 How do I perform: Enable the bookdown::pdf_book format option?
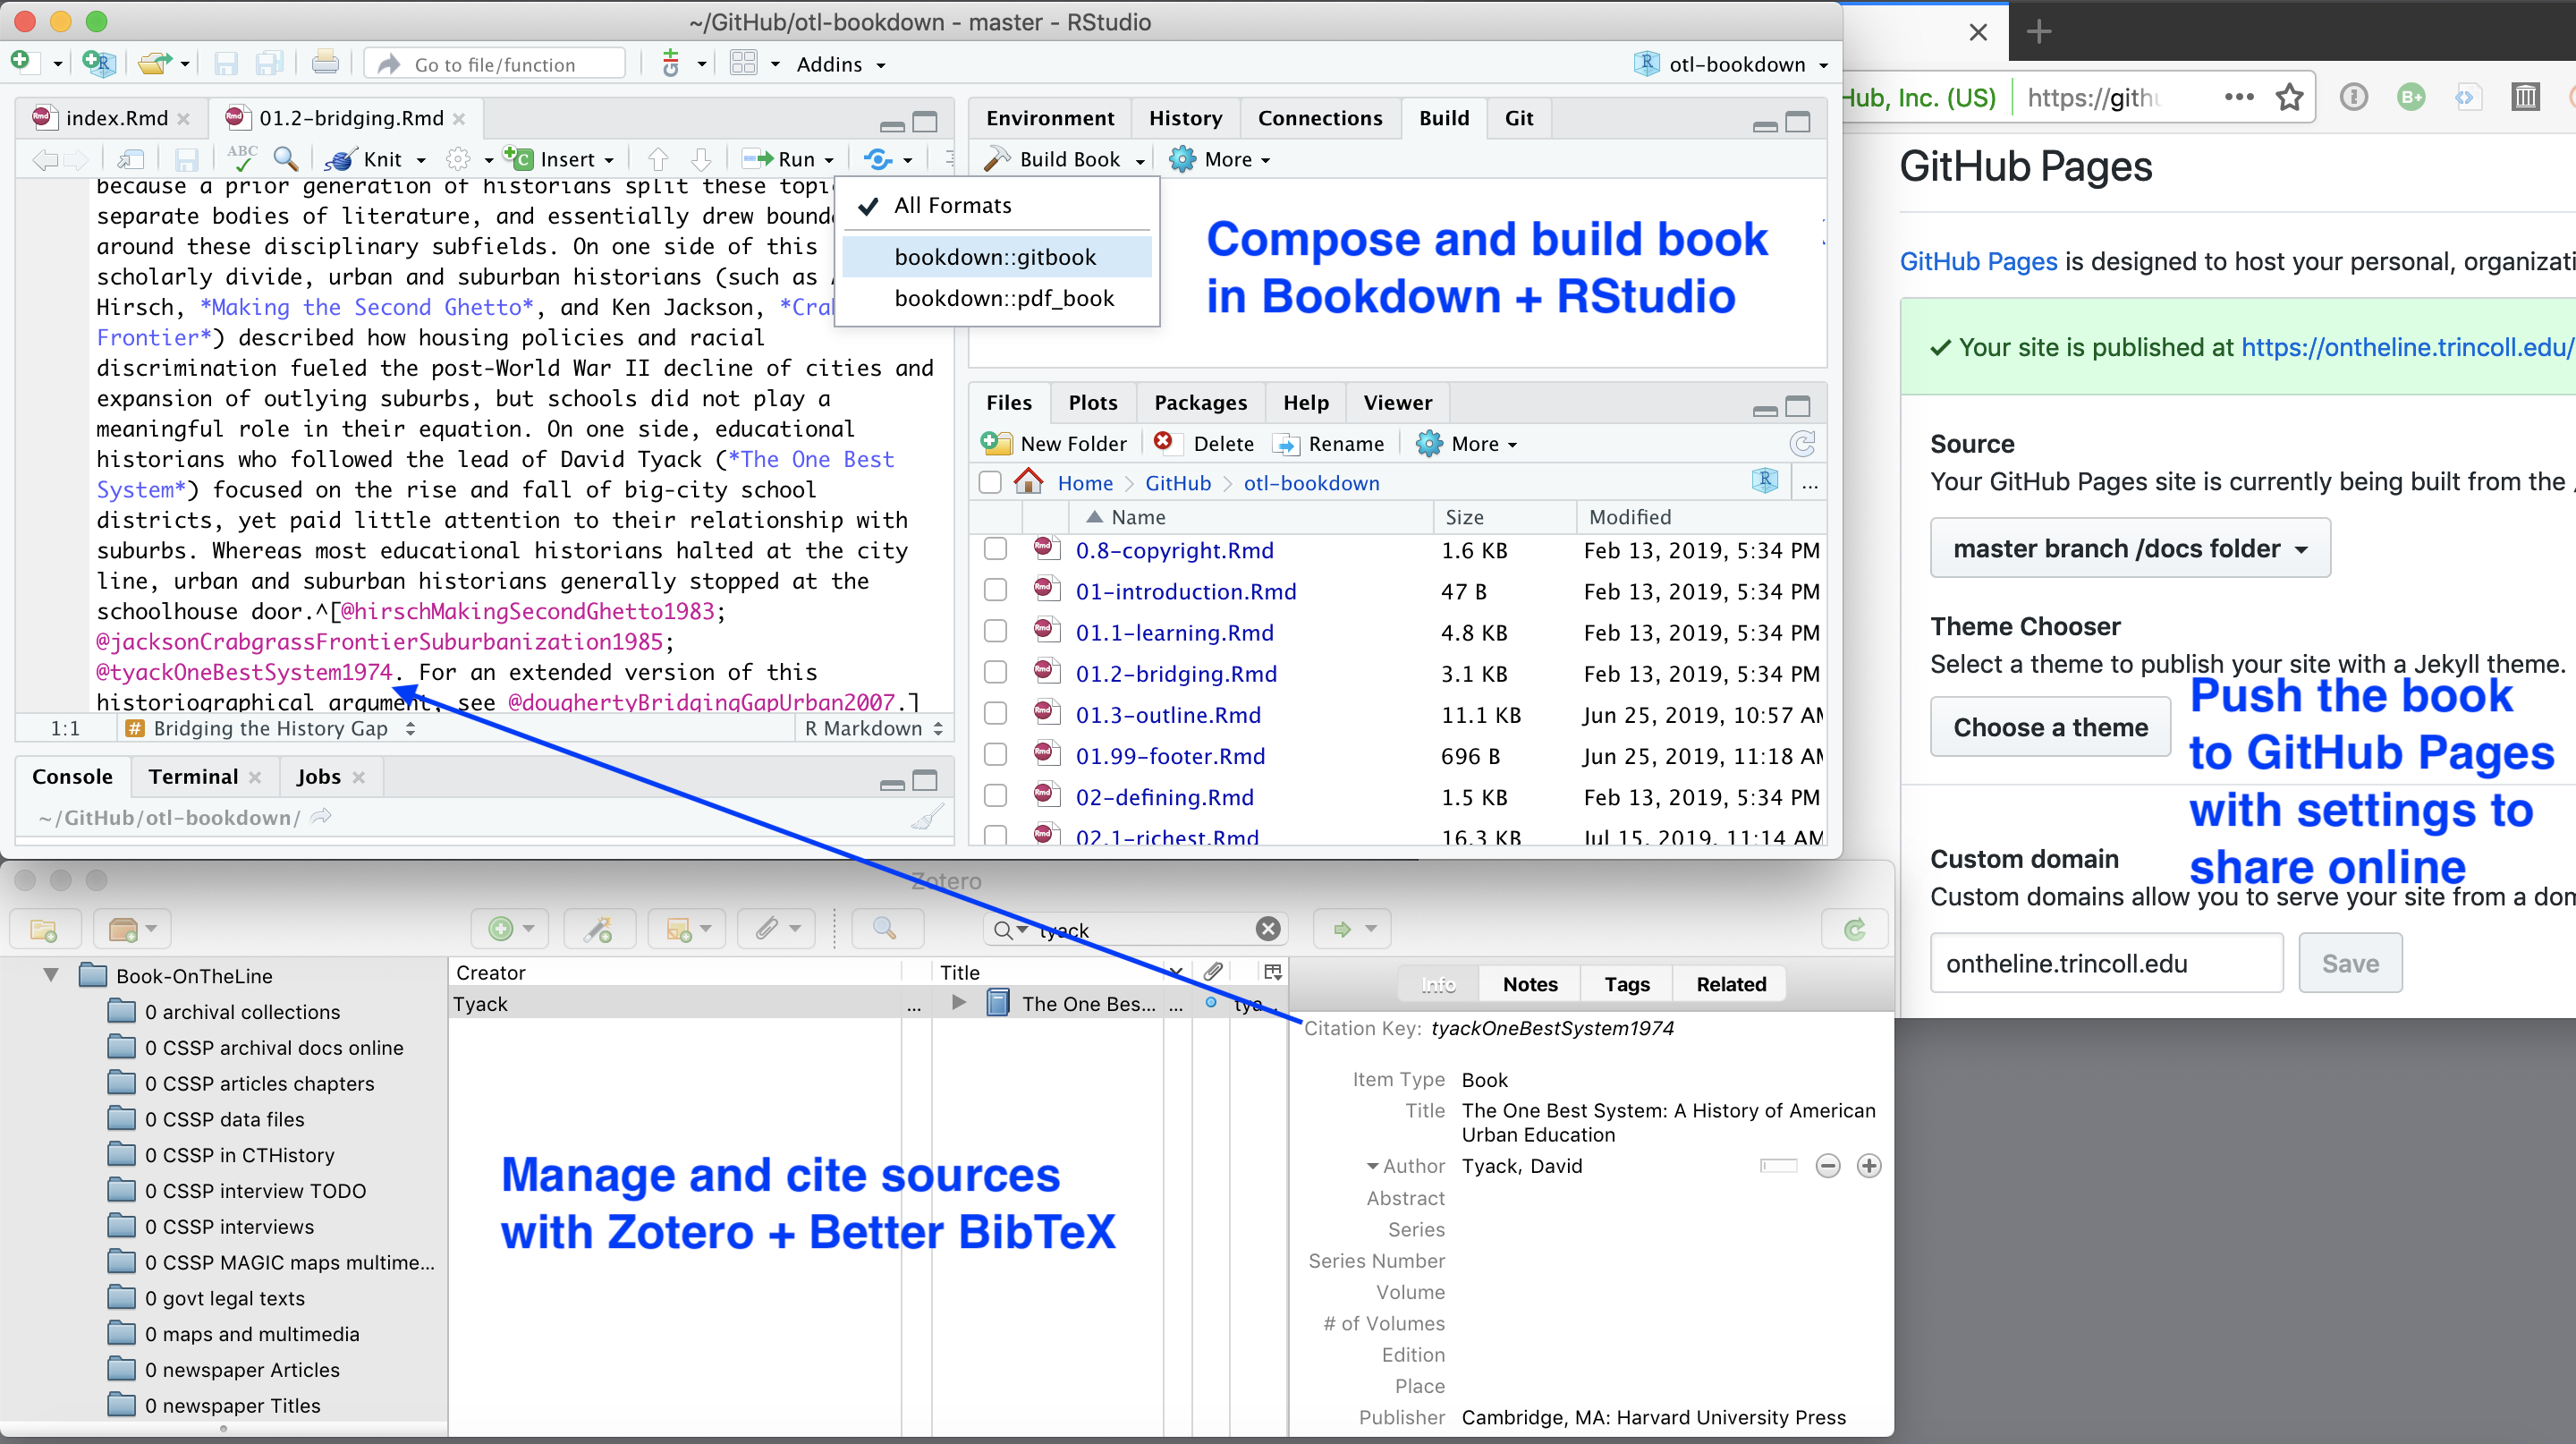(x=1004, y=297)
